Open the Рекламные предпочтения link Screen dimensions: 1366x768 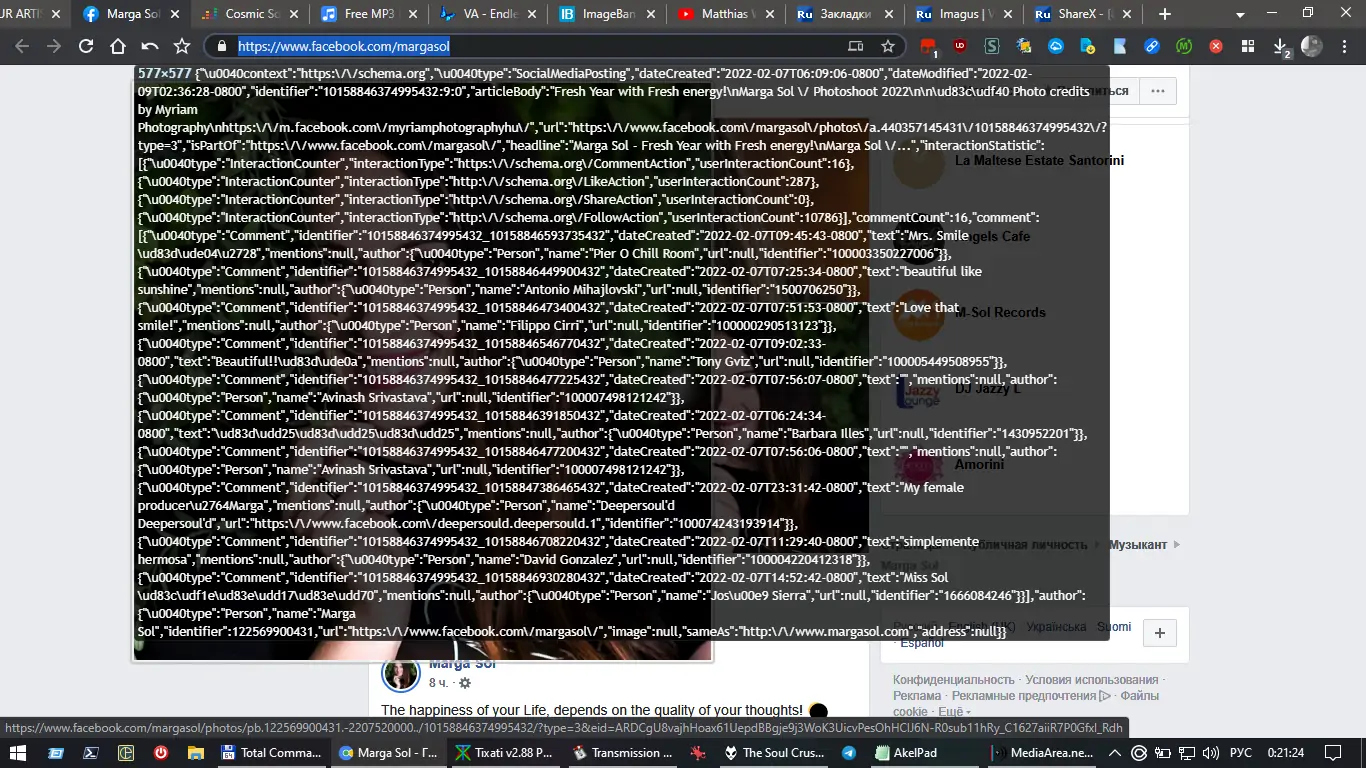pyautogui.click(x=1031, y=696)
